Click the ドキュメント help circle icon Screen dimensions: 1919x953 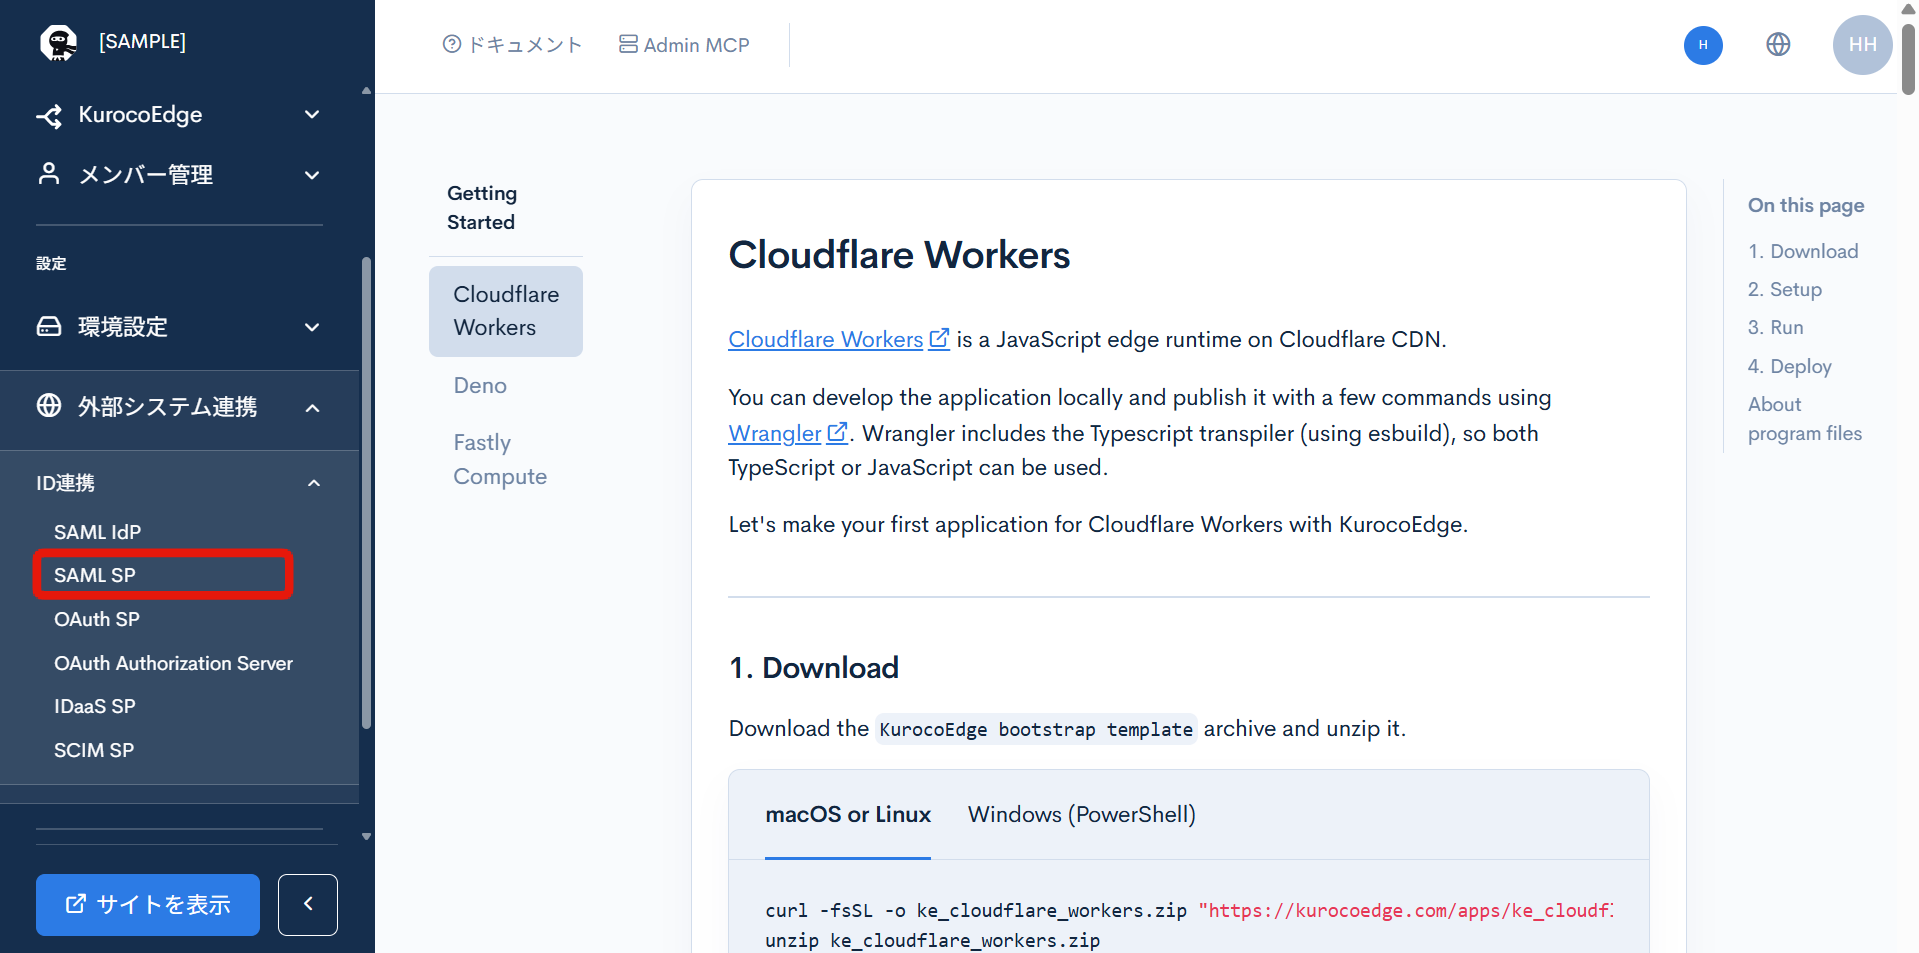pos(452,44)
